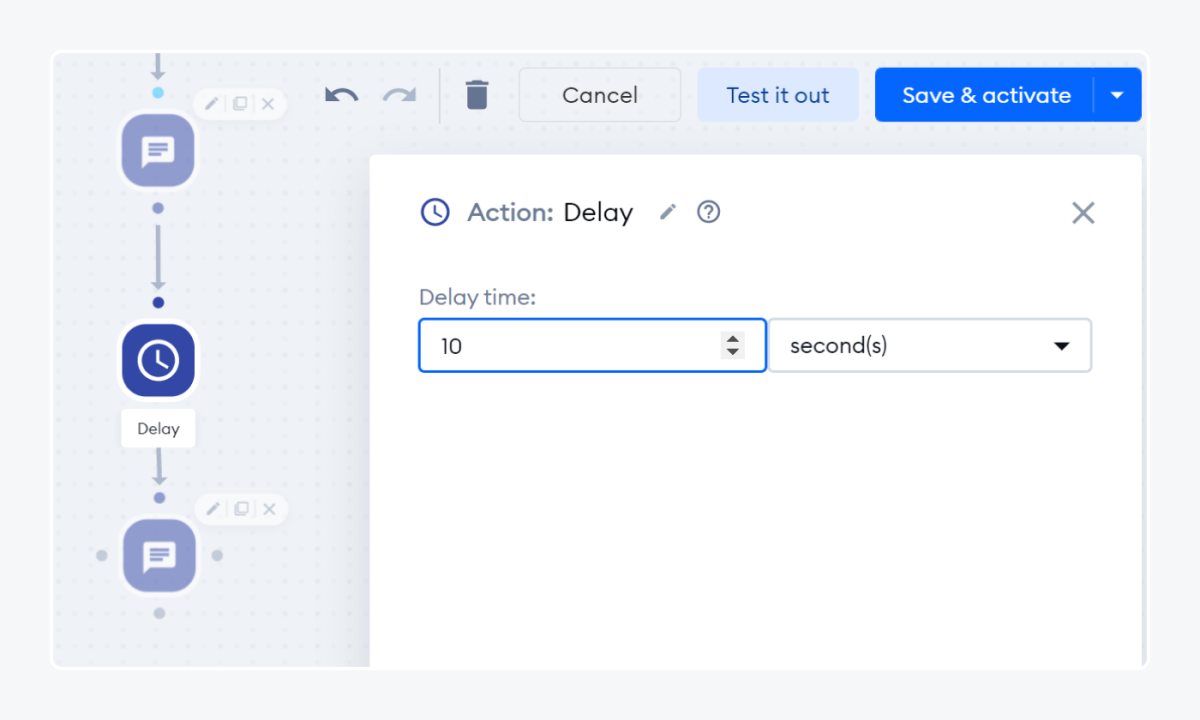The image size is (1200, 720).
Task: Open the second(s) time unit dropdown
Action: [x=930, y=345]
